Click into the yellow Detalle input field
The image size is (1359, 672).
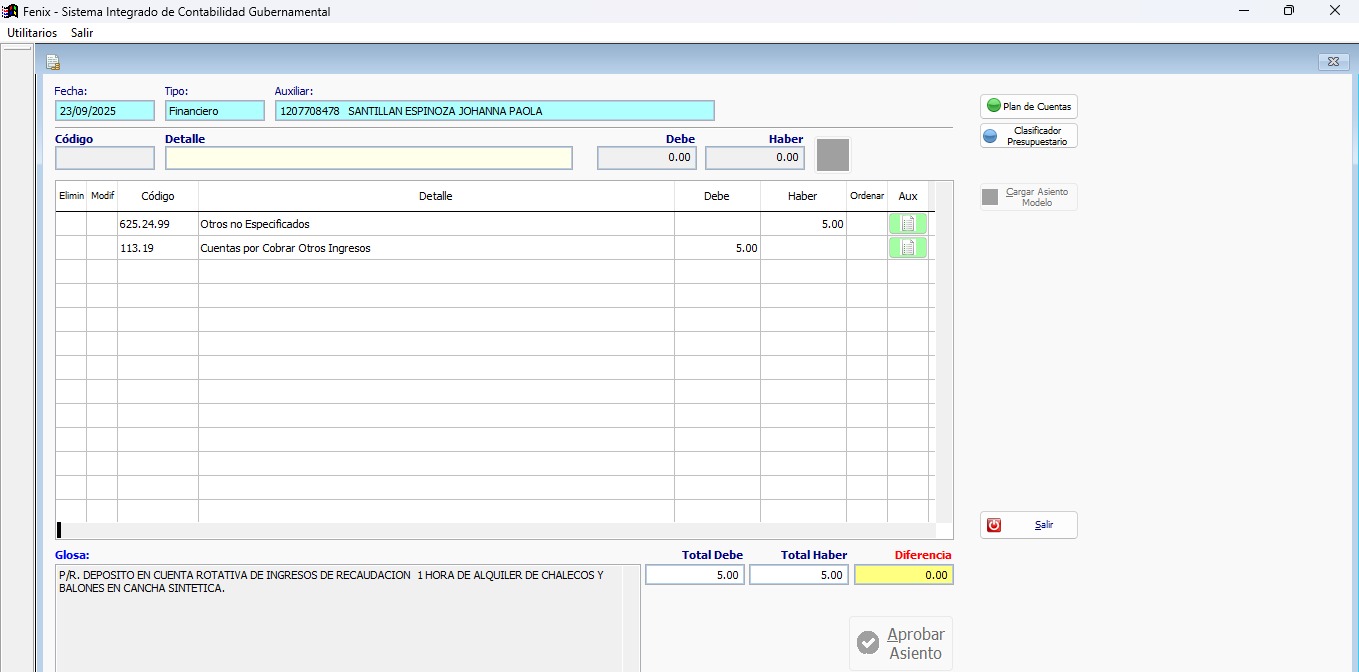point(368,158)
